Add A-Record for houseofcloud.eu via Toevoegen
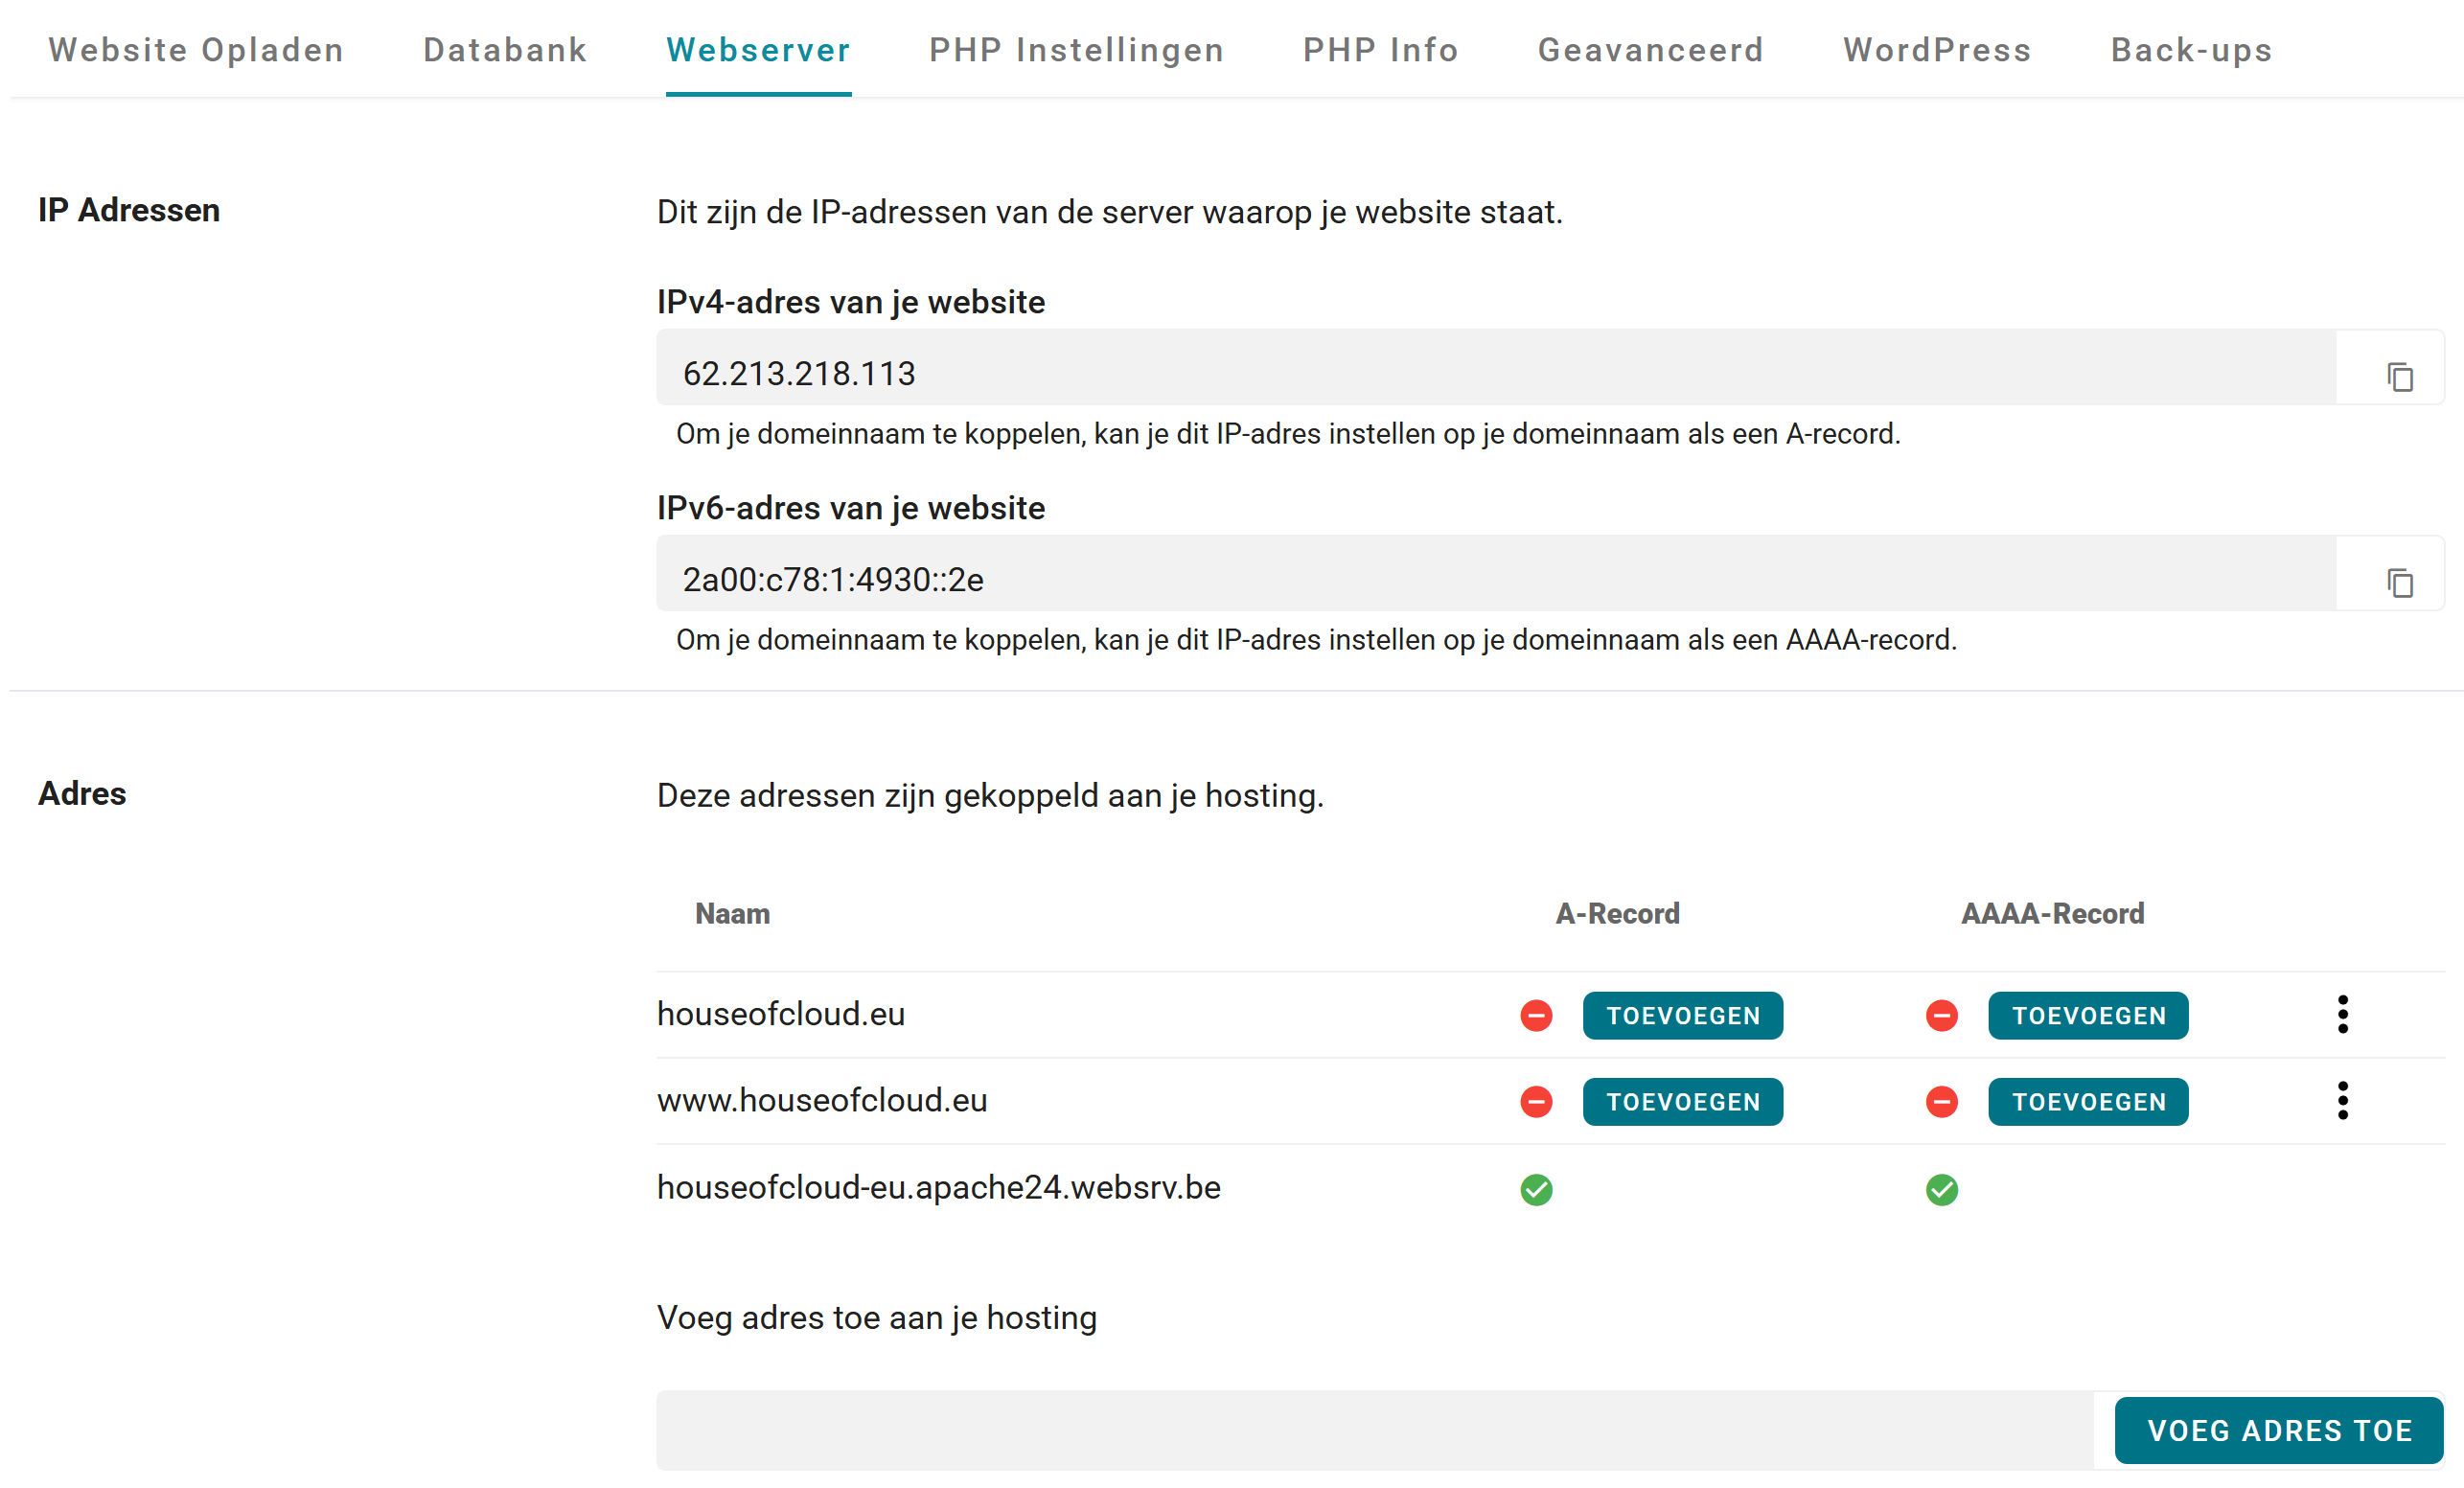Image resolution: width=2464 pixels, height=1488 pixels. click(1682, 1015)
